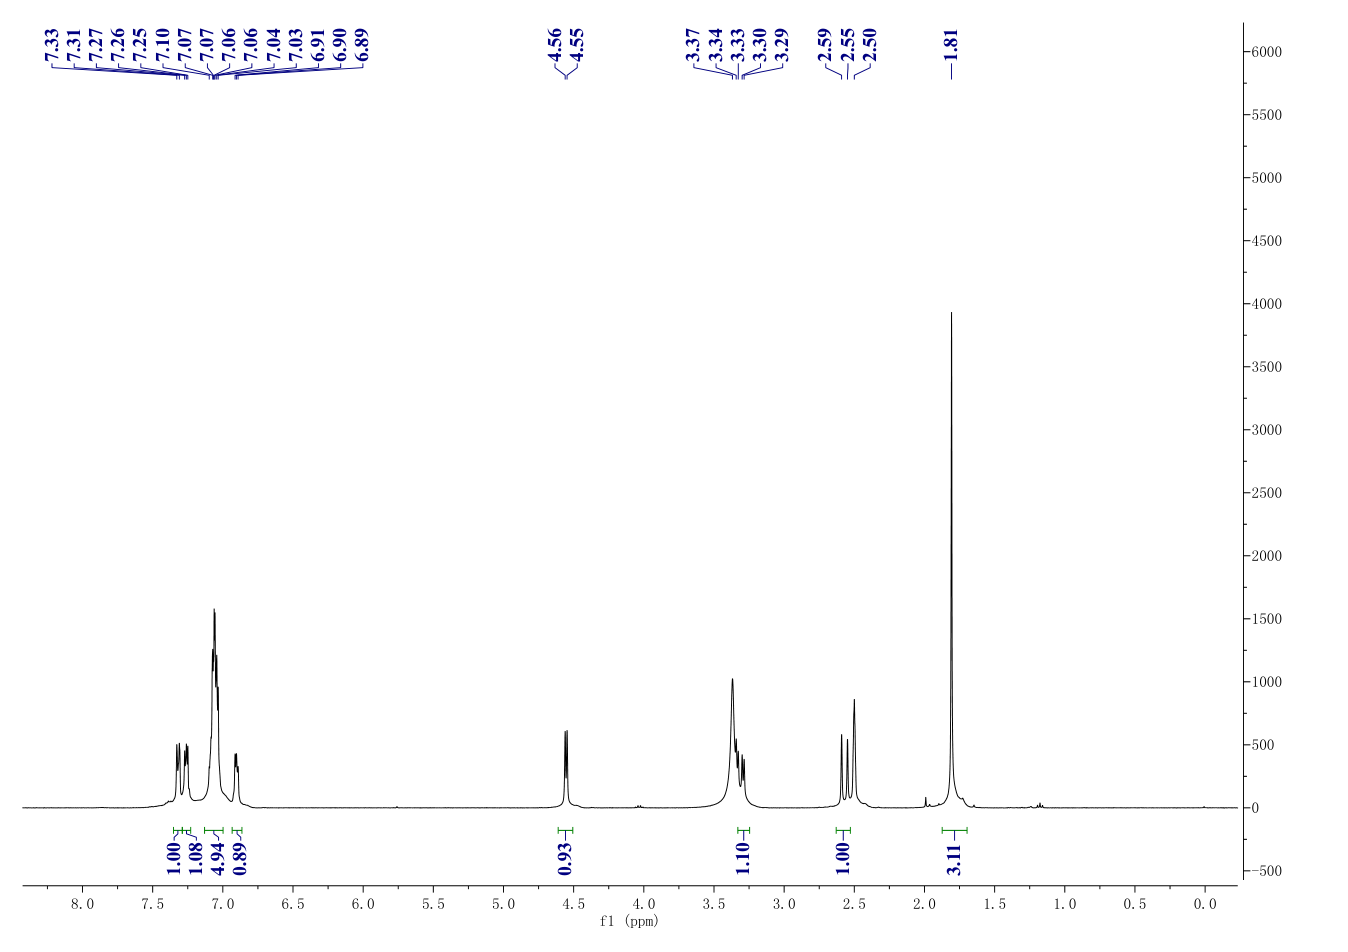Select the -500 intensity axis label
The image size is (1348, 952).
(x=1265, y=871)
